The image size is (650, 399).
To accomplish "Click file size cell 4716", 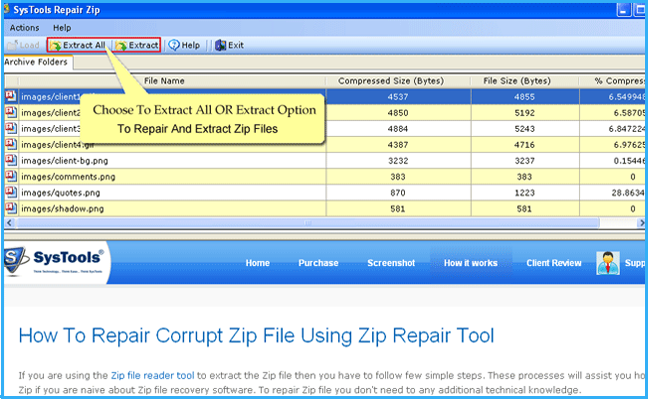I will pyautogui.click(x=524, y=145).
